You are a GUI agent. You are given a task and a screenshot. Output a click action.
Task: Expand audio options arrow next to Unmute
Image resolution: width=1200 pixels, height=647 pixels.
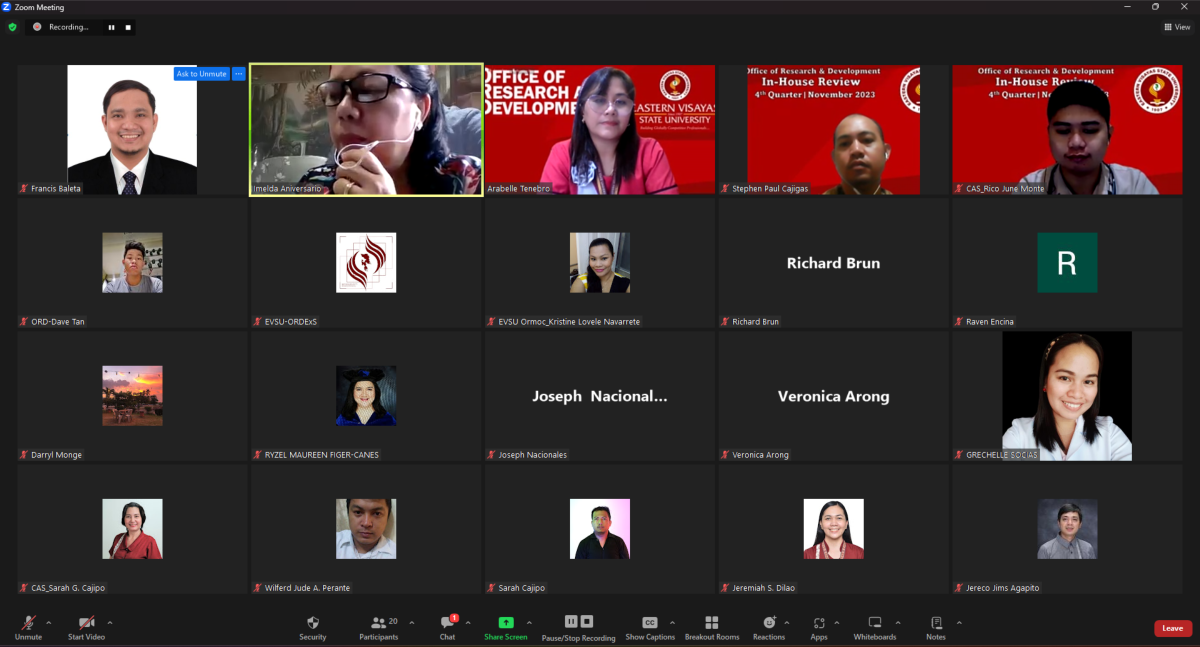(x=48, y=622)
